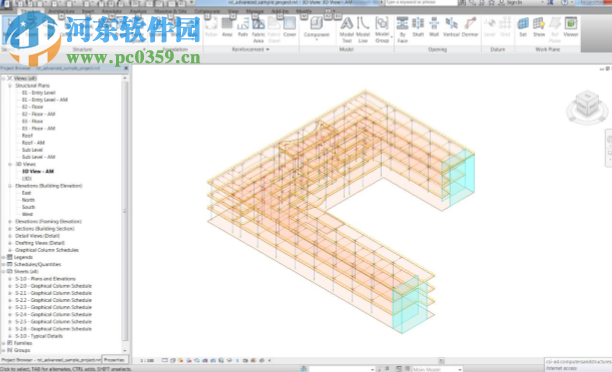The height and width of the screenshot is (372, 612).
Task: Select the Vertical opening tool
Action: tap(452, 27)
